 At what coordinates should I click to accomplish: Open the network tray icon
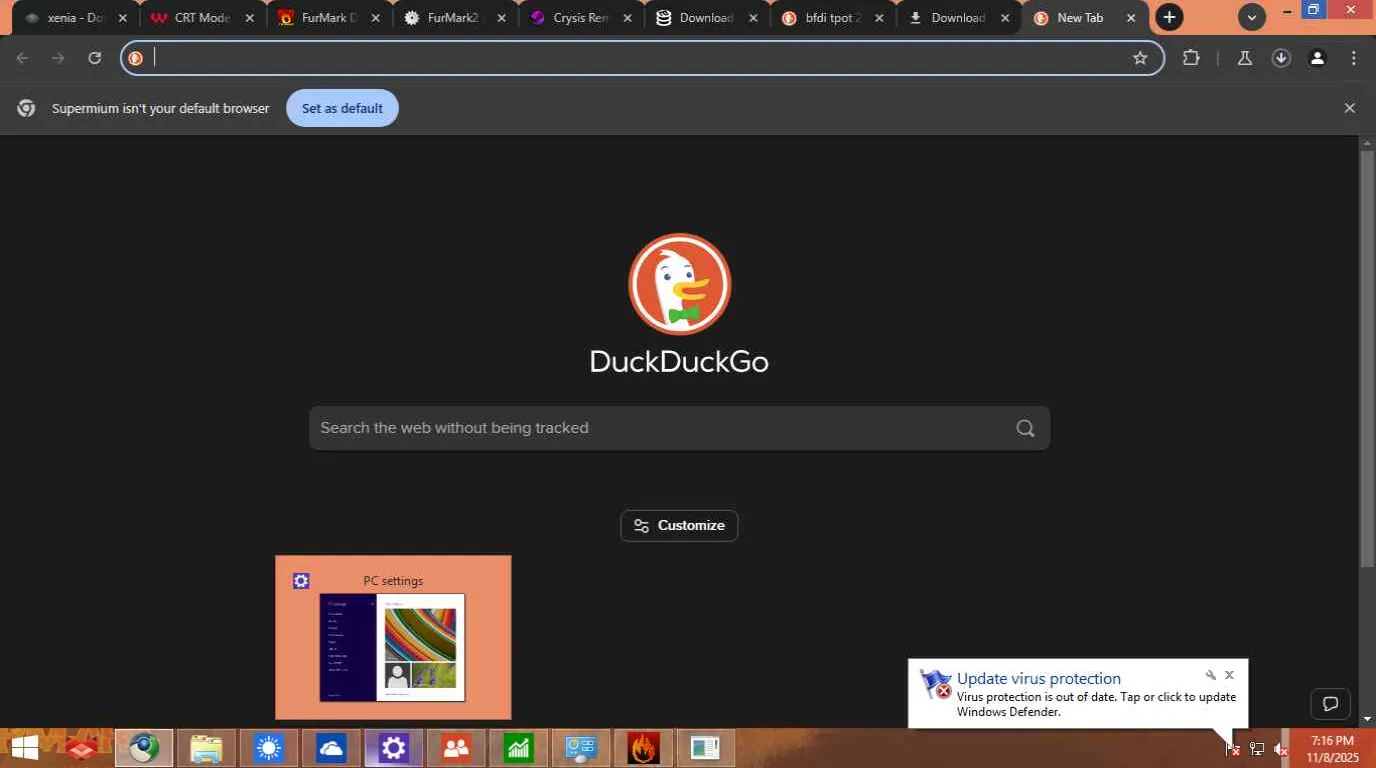(1257, 749)
